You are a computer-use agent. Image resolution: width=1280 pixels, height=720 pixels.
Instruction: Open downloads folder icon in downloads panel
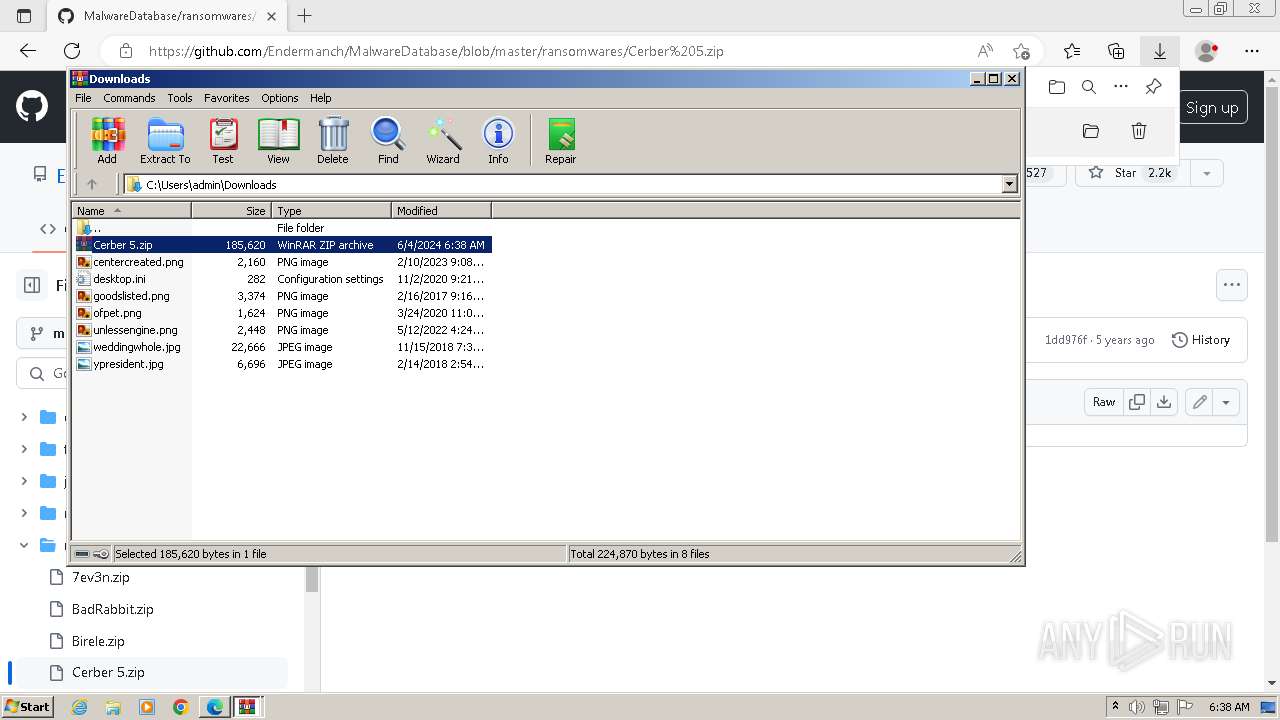tap(1057, 87)
